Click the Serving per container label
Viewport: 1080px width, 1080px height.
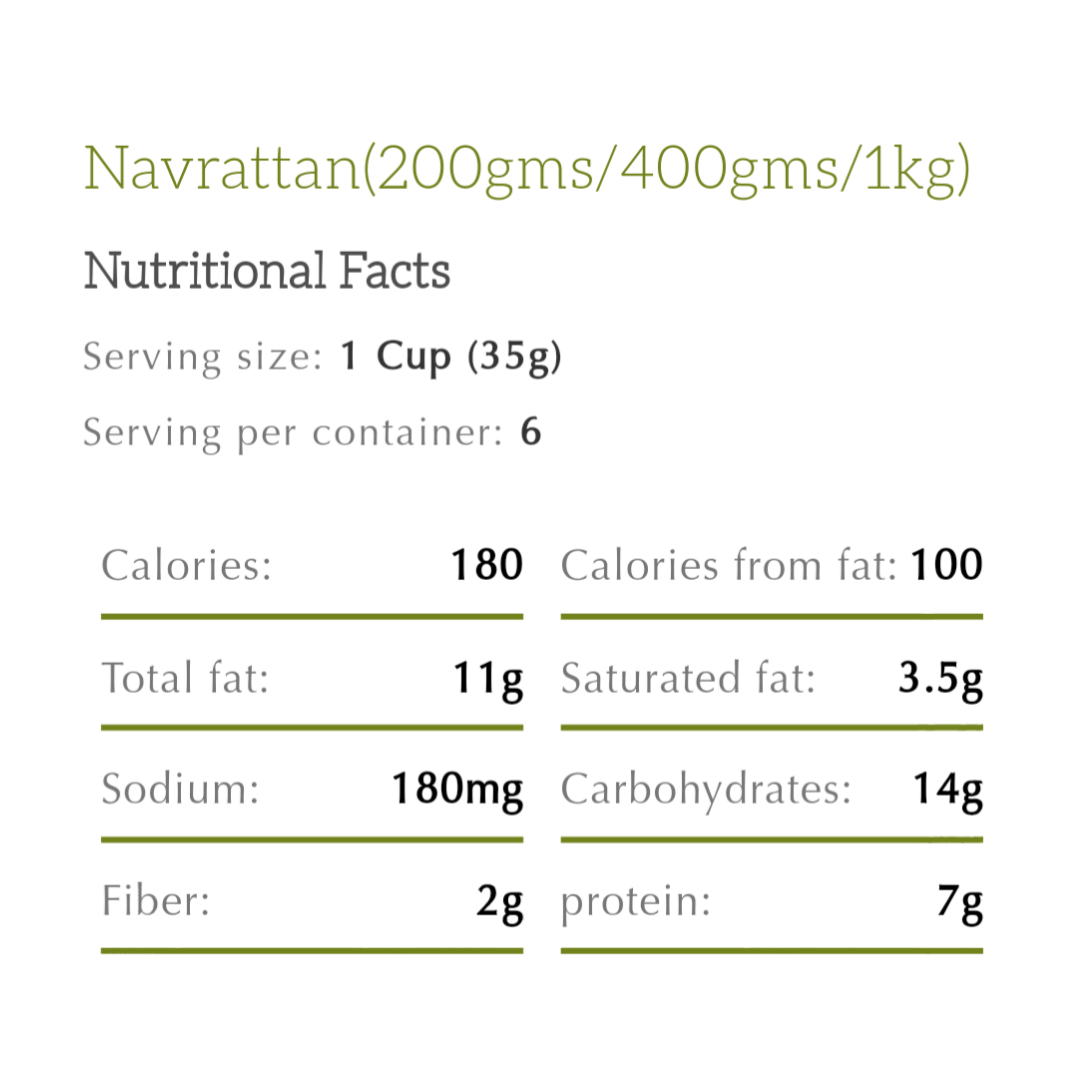click(x=292, y=433)
